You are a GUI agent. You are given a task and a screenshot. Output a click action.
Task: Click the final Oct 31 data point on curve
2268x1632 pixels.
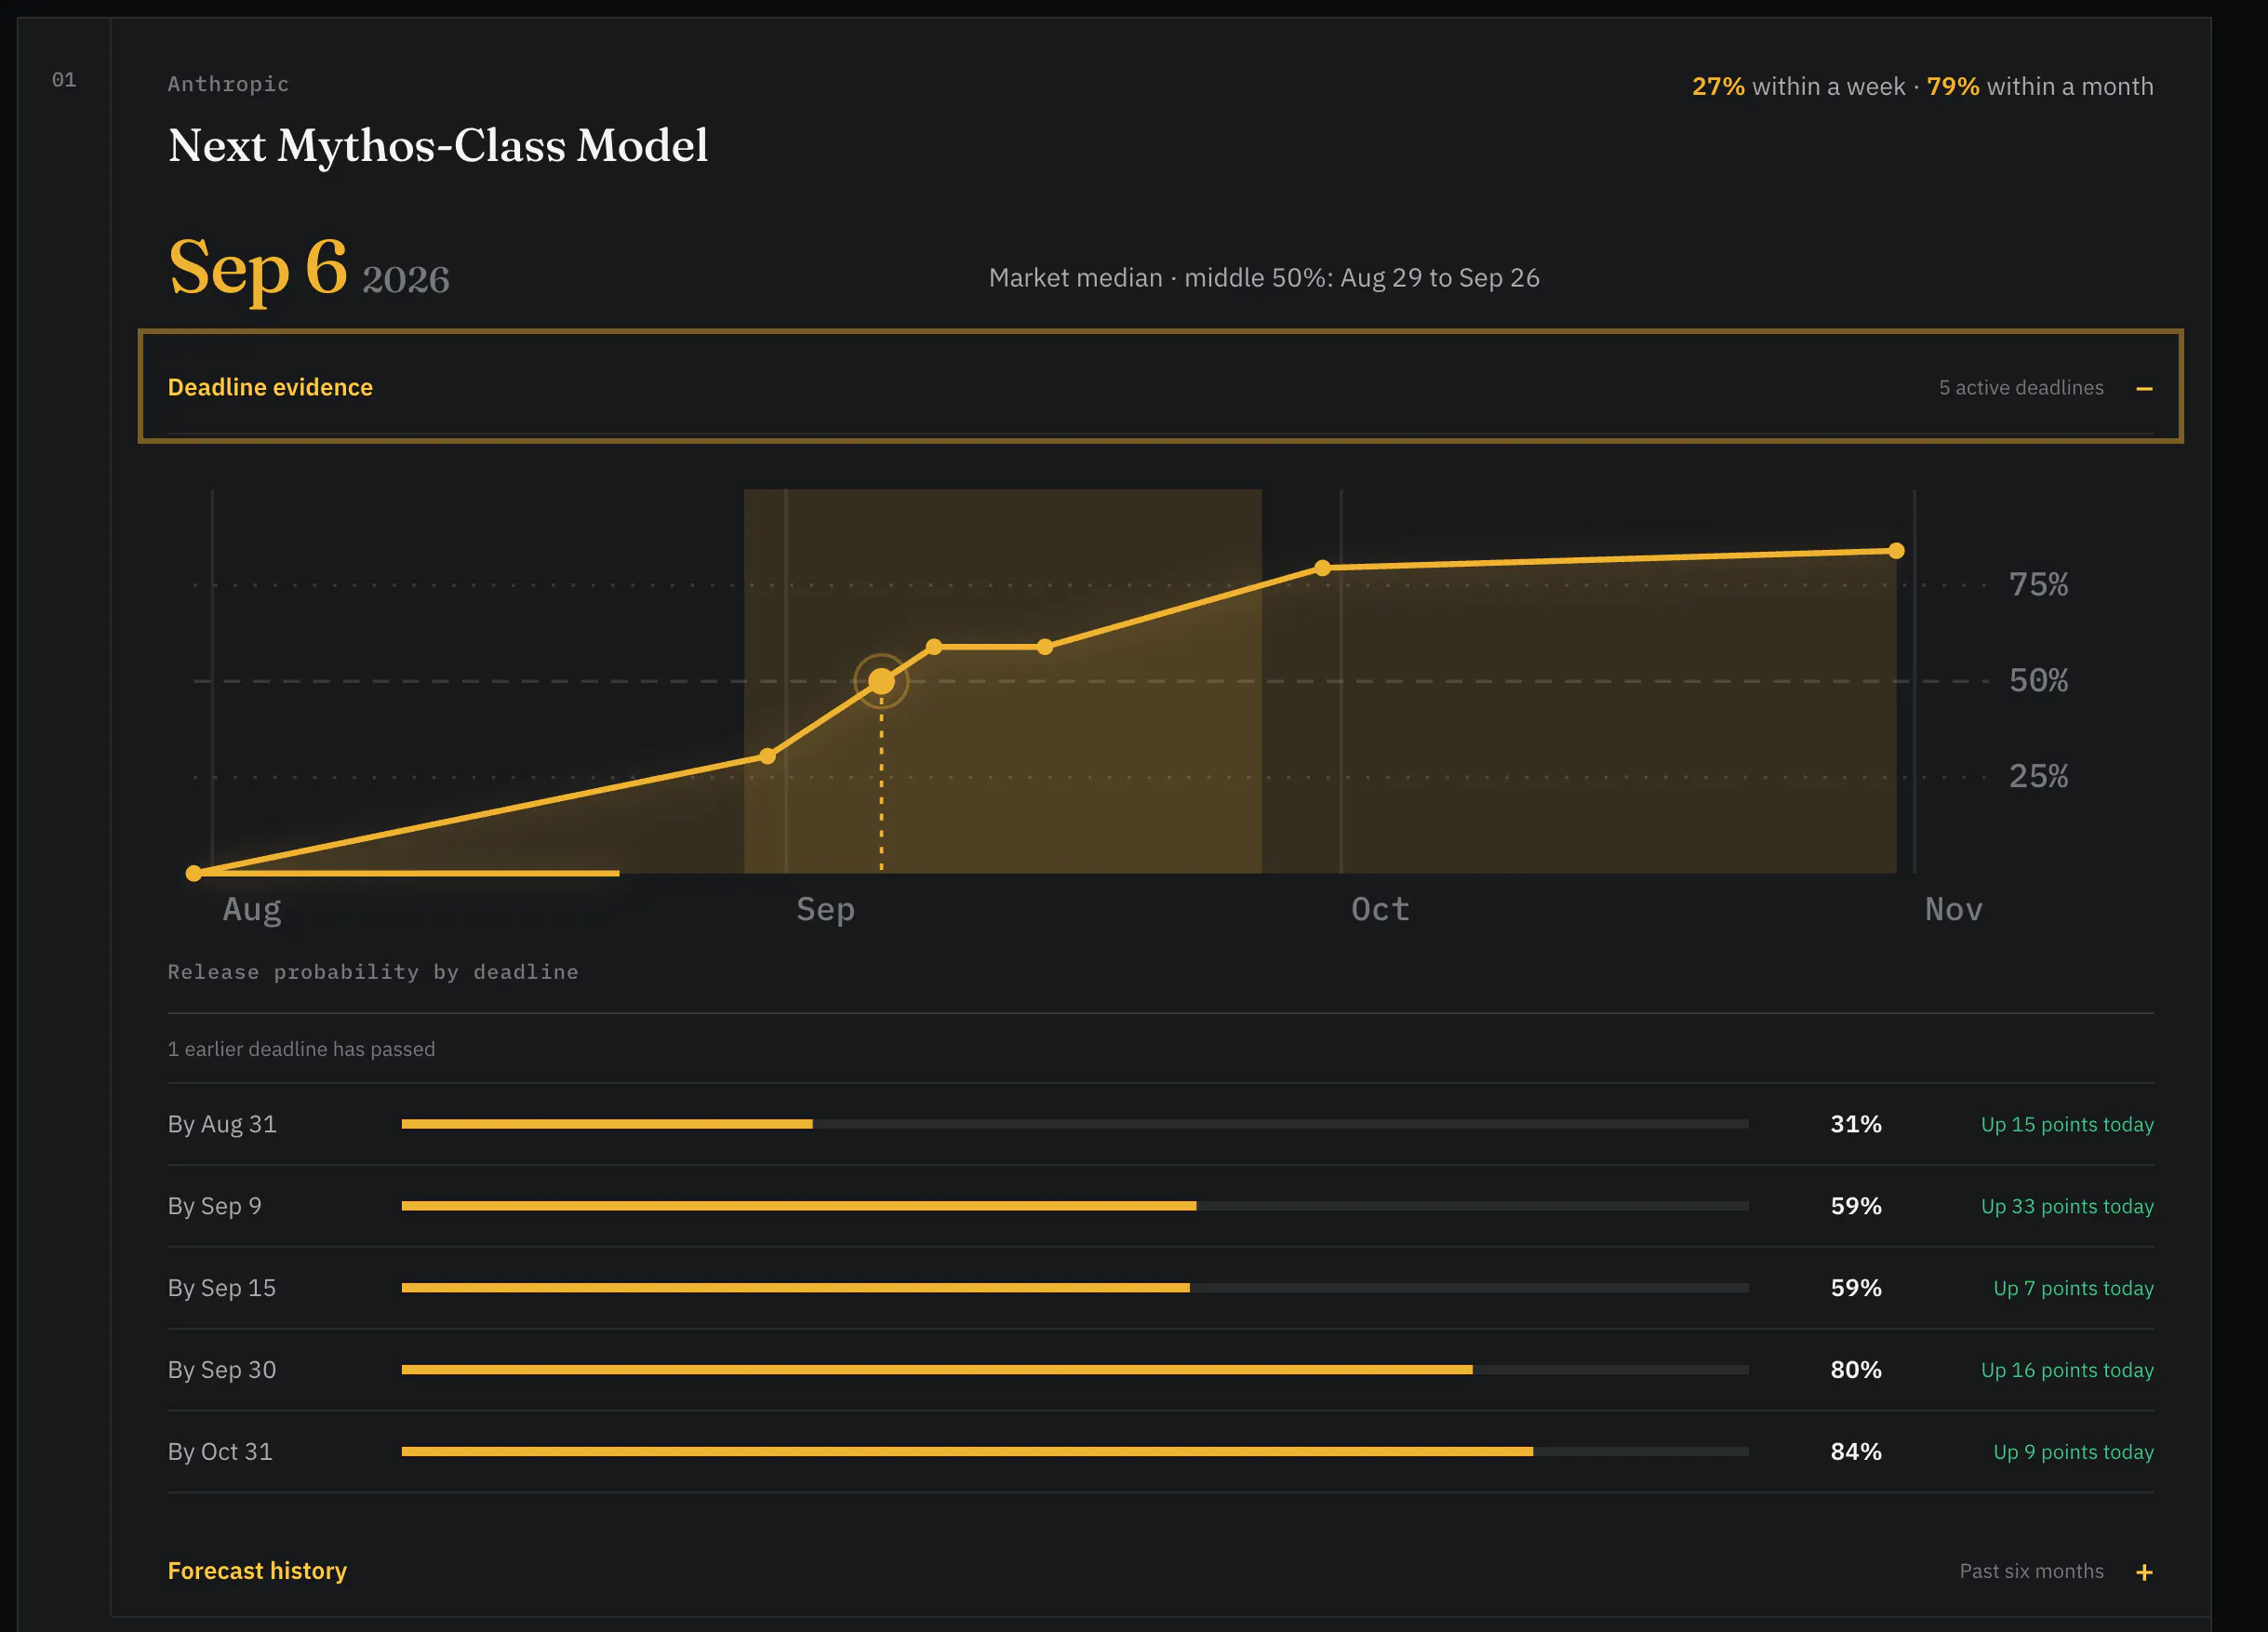click(x=1895, y=550)
